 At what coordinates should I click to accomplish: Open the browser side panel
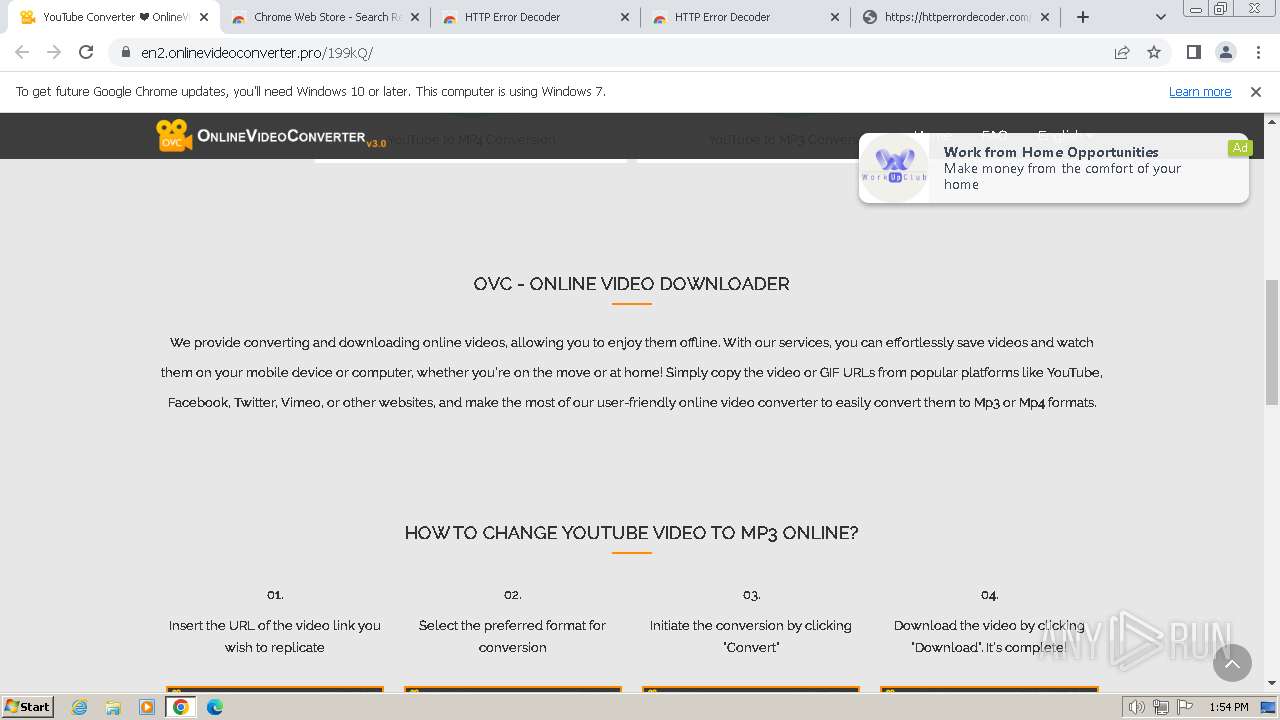coord(1193,52)
